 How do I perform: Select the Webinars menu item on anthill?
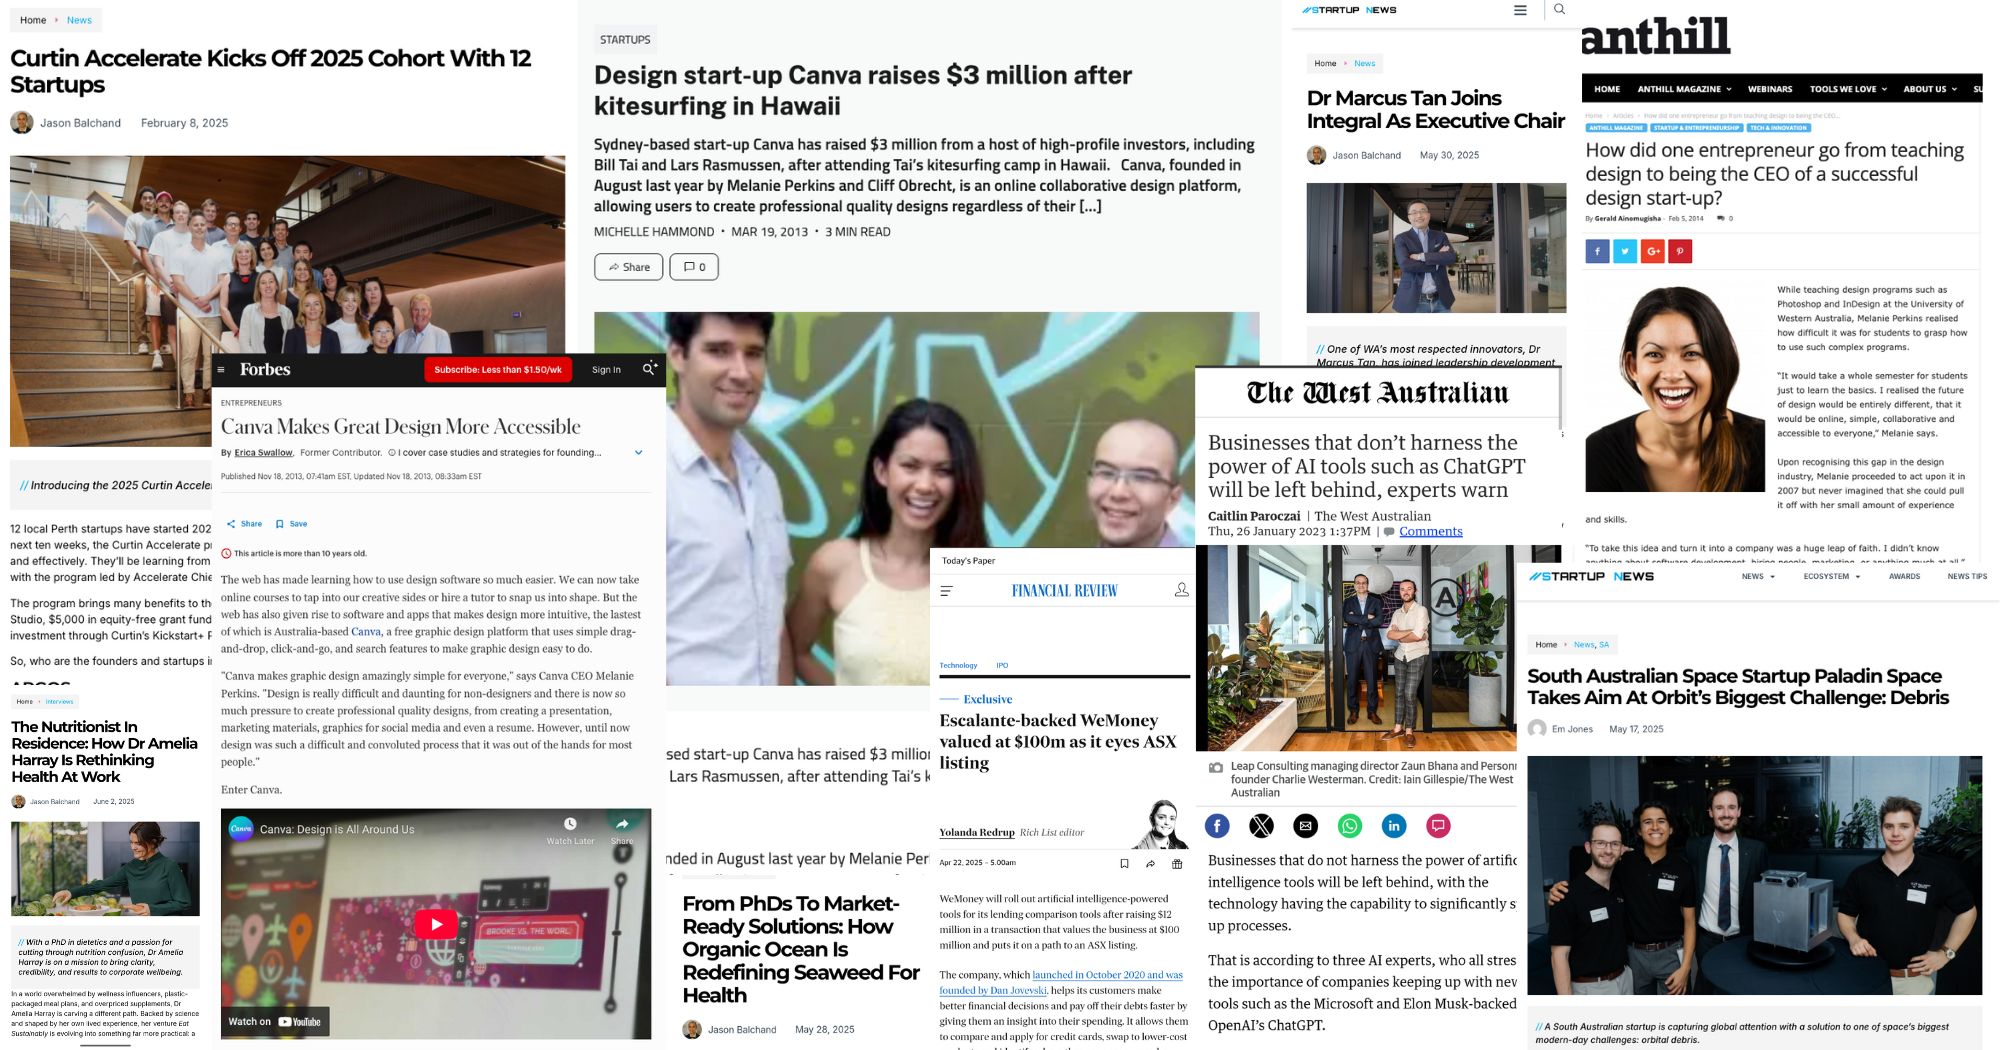point(1770,89)
